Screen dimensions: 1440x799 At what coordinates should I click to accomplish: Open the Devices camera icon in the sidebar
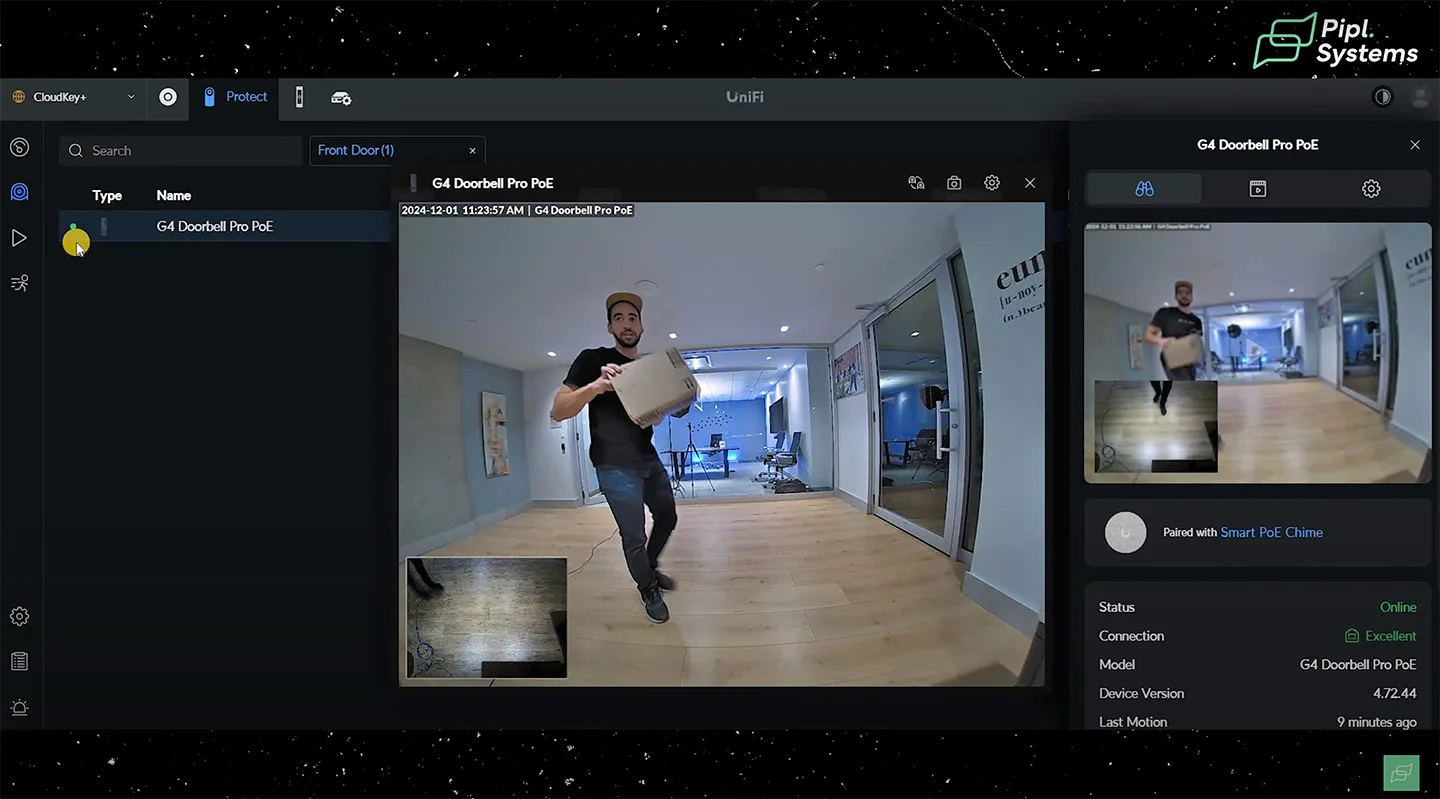pyautogui.click(x=19, y=192)
